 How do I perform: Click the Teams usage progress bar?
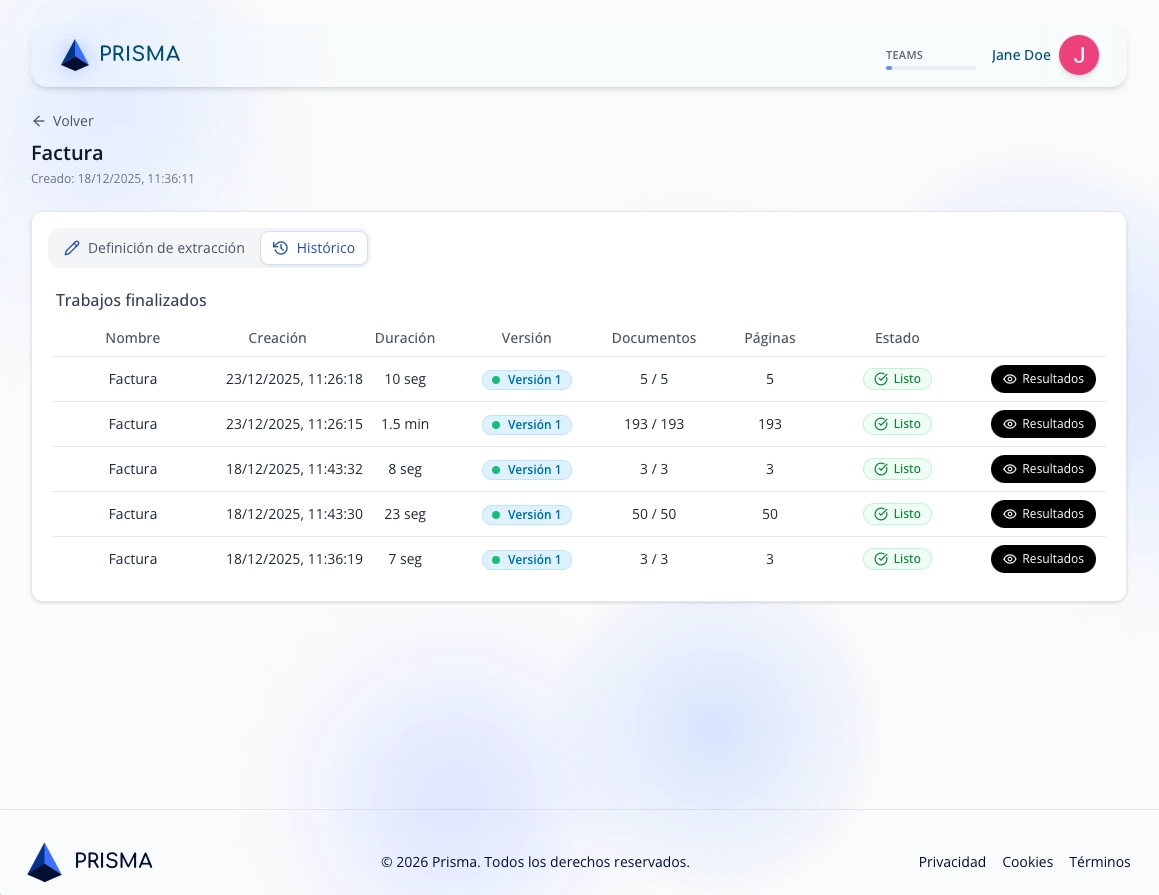(931, 68)
